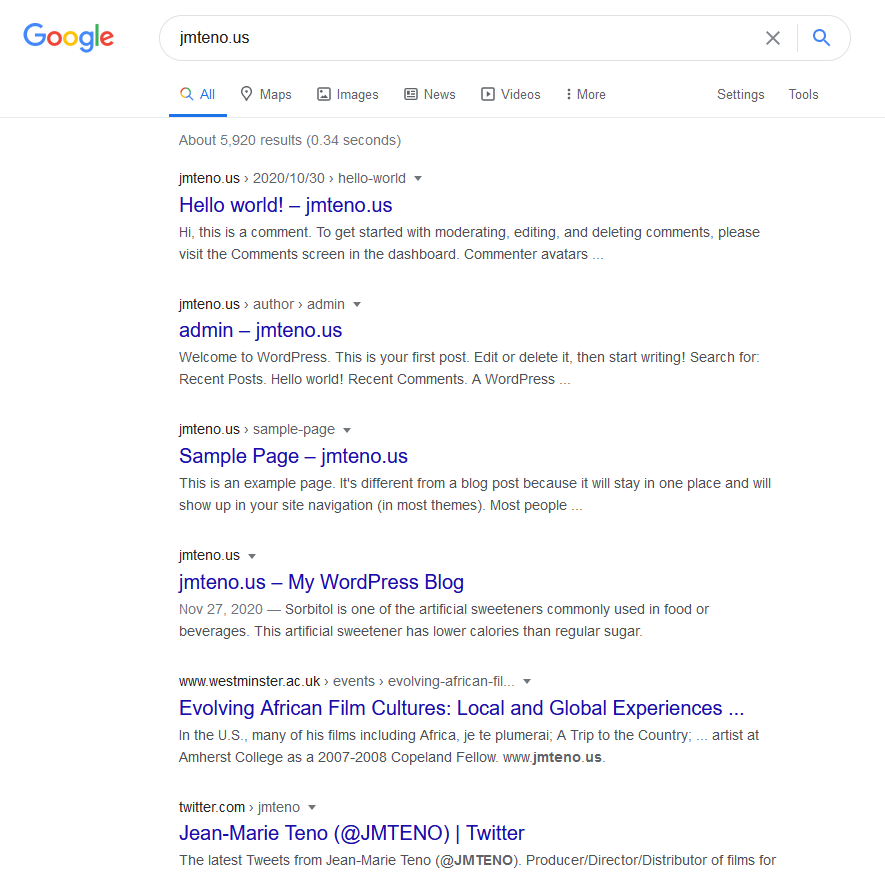Click the Videos play icon
Viewport: 885px width, 875px height.
488,94
